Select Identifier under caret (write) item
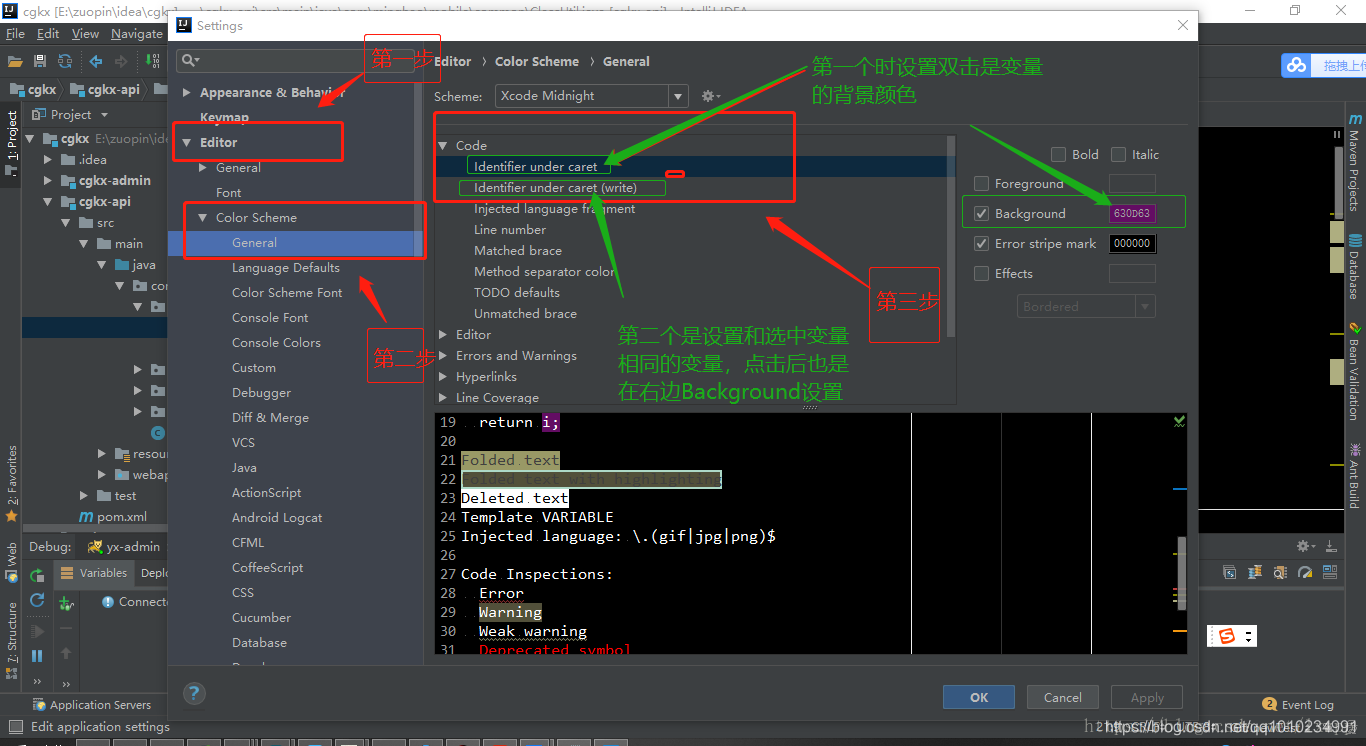 click(555, 188)
